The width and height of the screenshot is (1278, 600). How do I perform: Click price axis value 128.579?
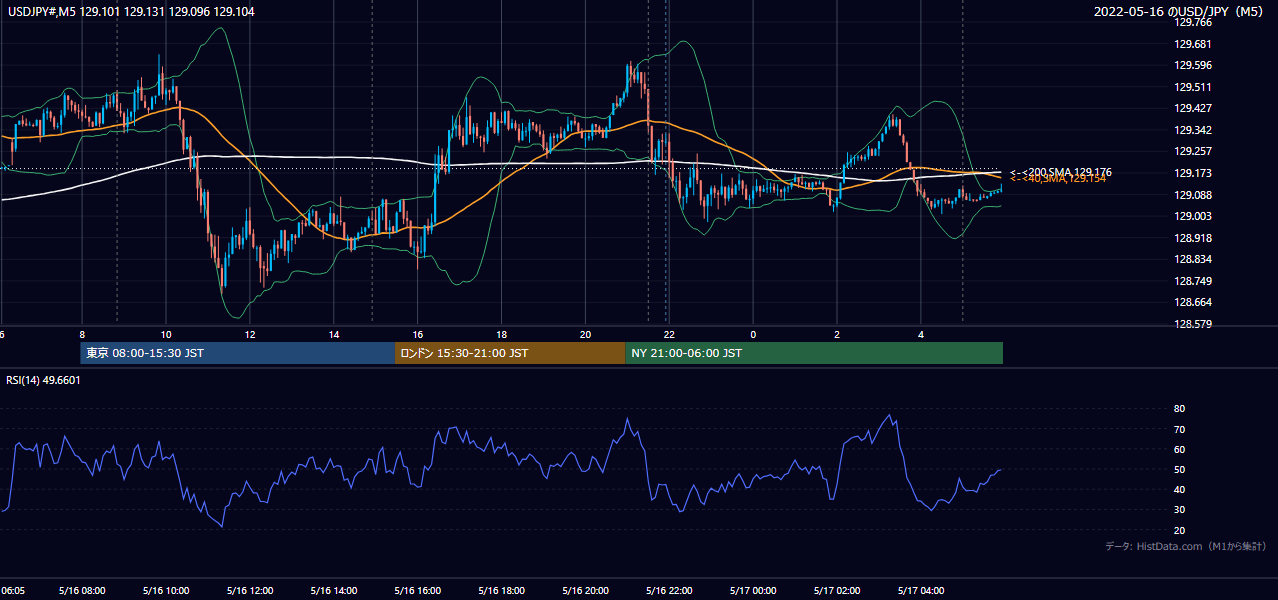[1192, 324]
